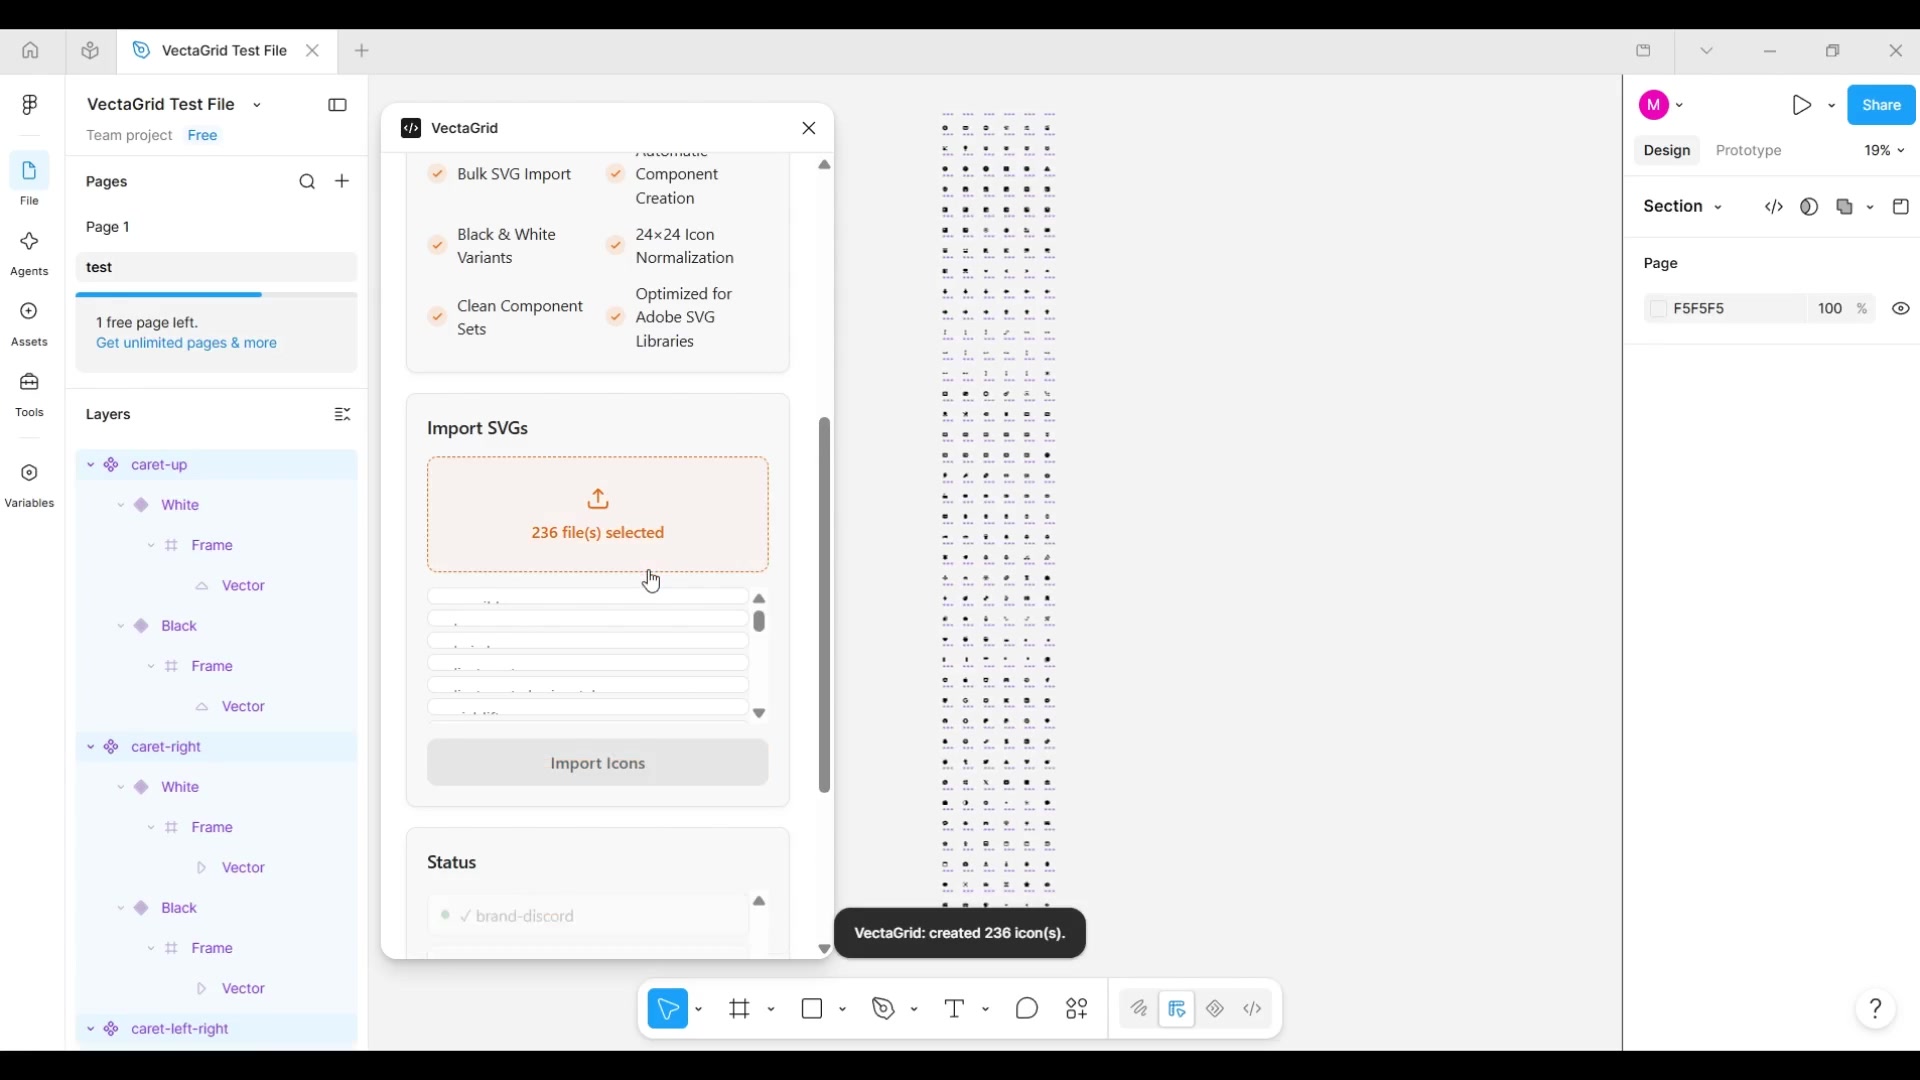
Task: Open the Figma main menu icon
Action: (29, 105)
